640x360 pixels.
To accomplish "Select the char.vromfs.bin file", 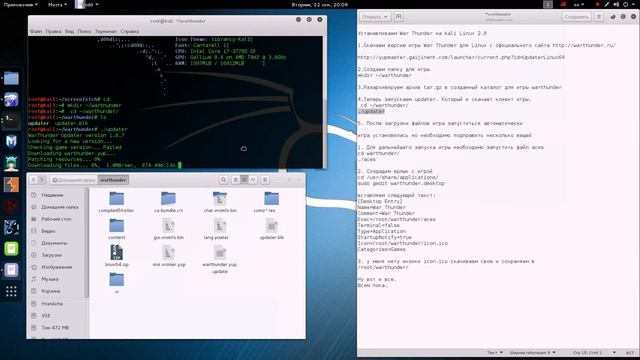I will pyautogui.click(x=220, y=202).
